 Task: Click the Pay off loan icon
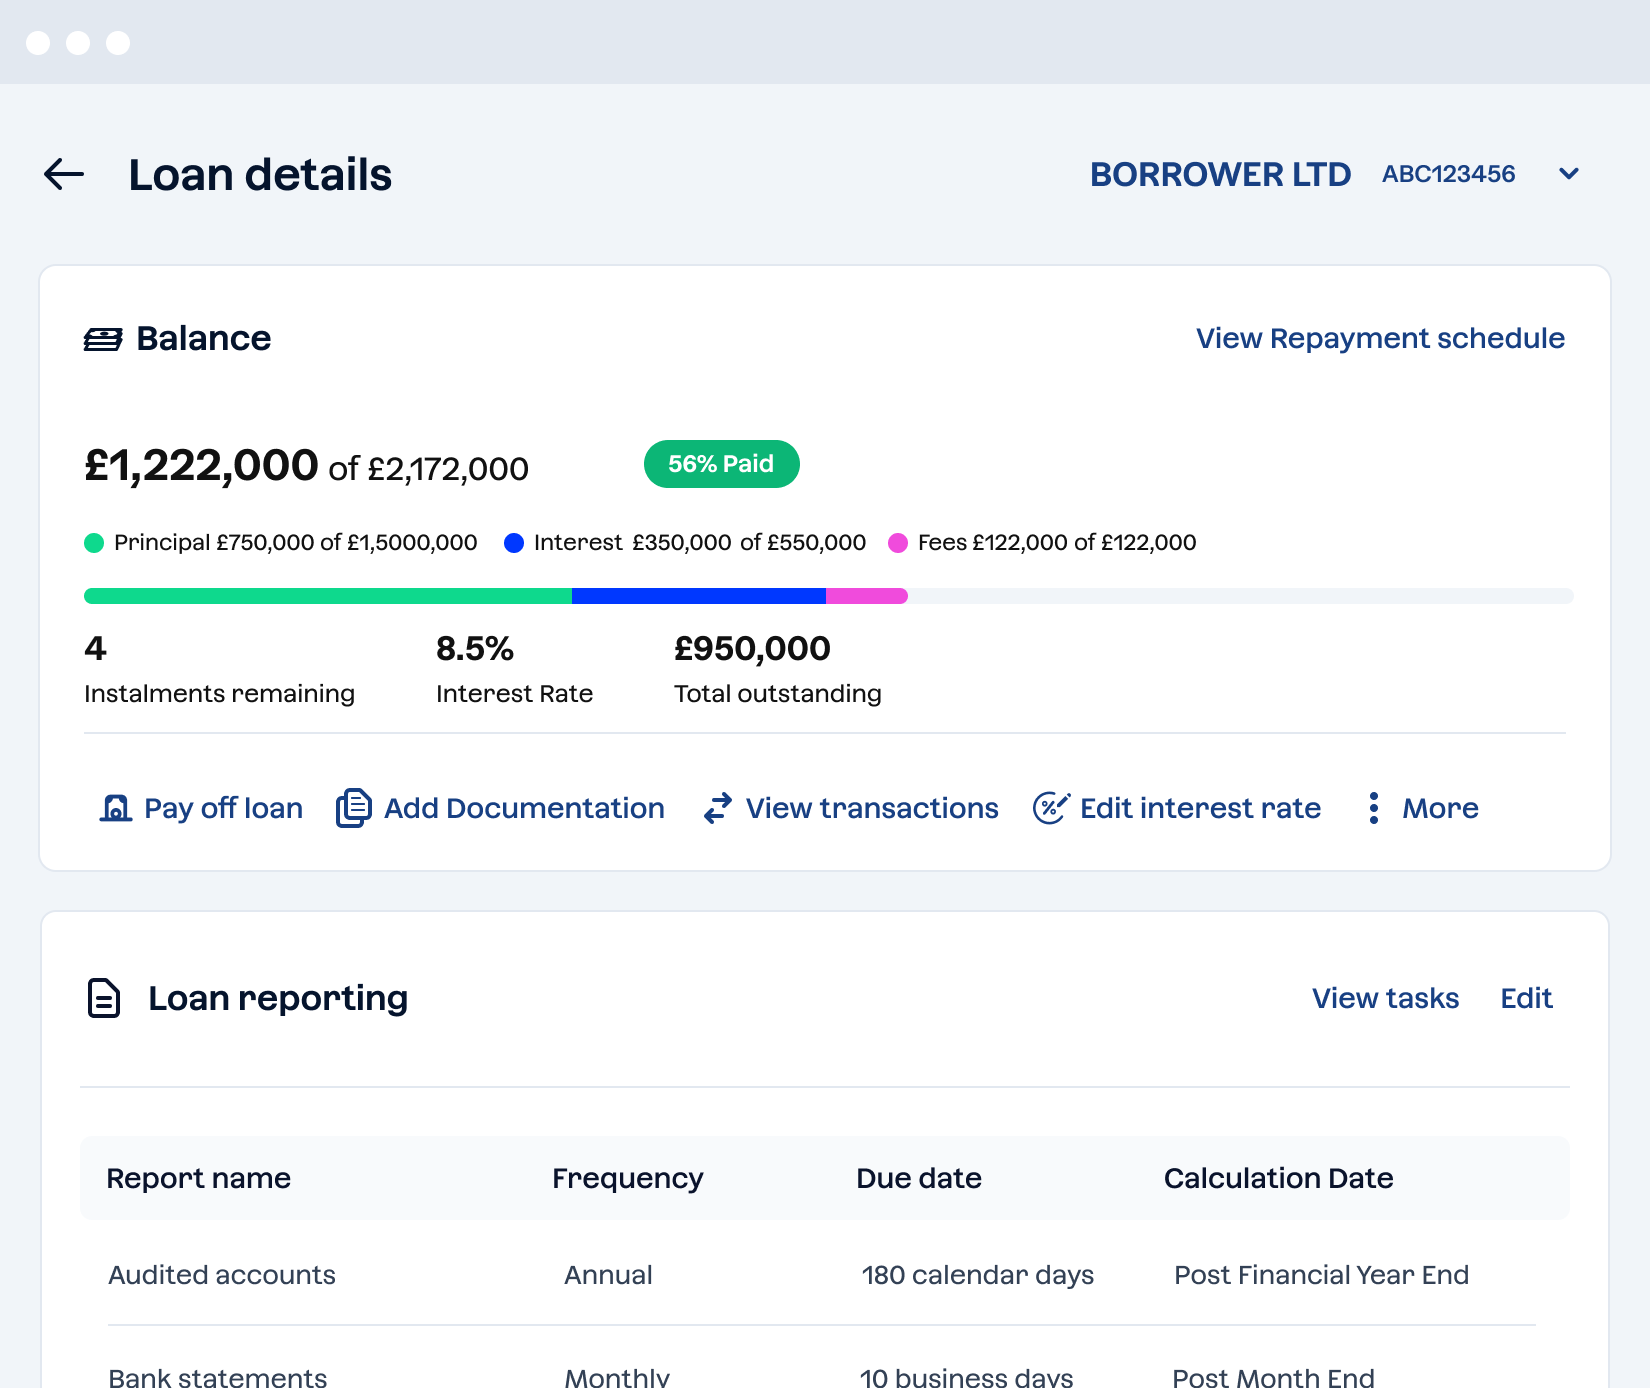(116, 808)
